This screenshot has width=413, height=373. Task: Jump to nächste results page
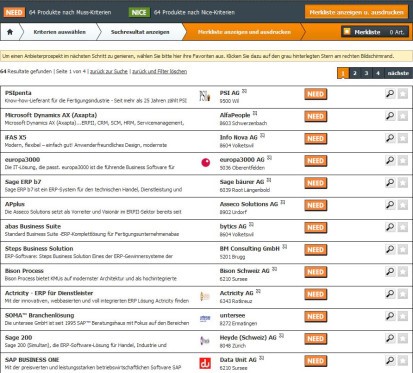[398, 73]
